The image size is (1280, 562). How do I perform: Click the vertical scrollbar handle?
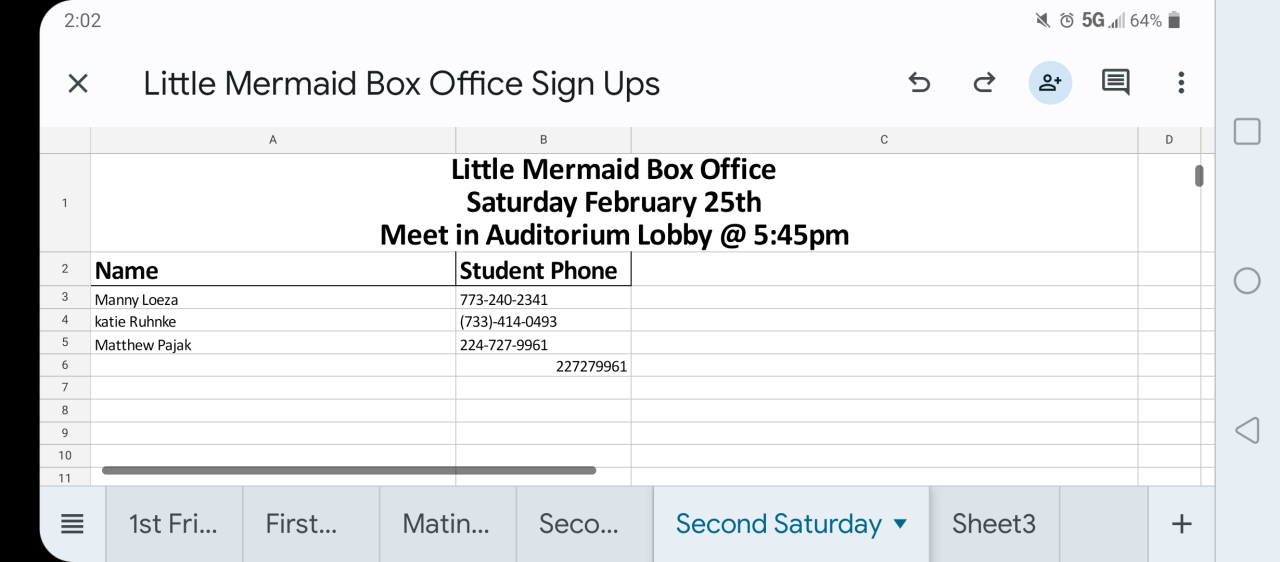pos(1199,176)
